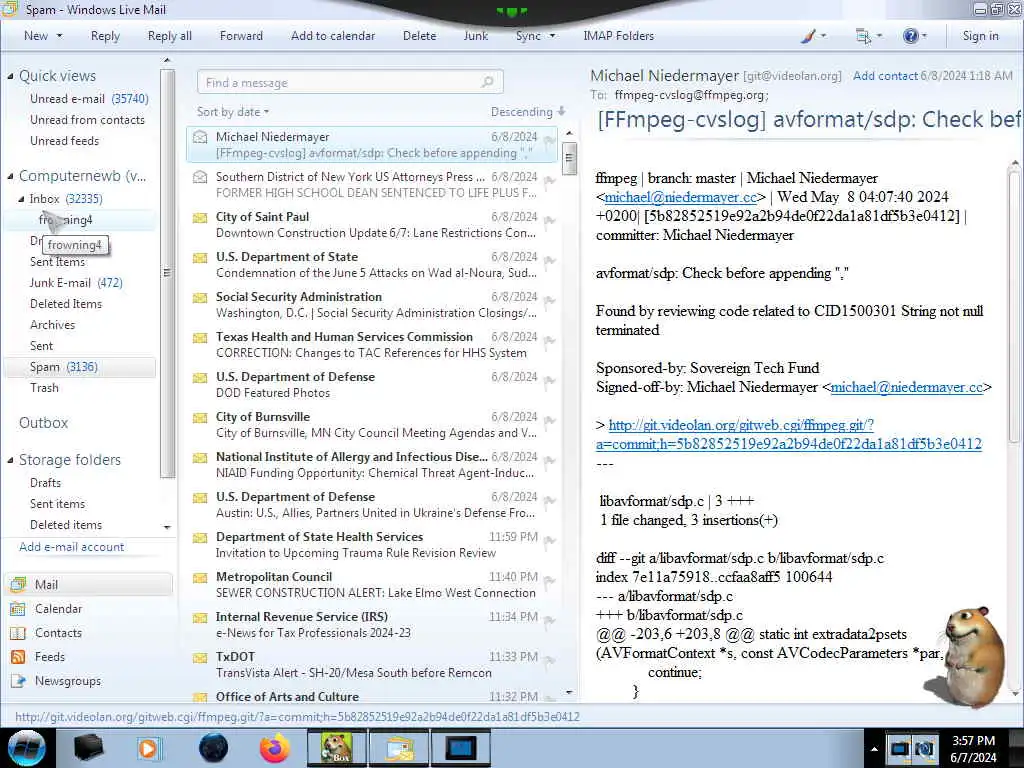Screen dimensions: 1024x768
Task: Click Add to calendar in toolbar
Action: coord(333,36)
